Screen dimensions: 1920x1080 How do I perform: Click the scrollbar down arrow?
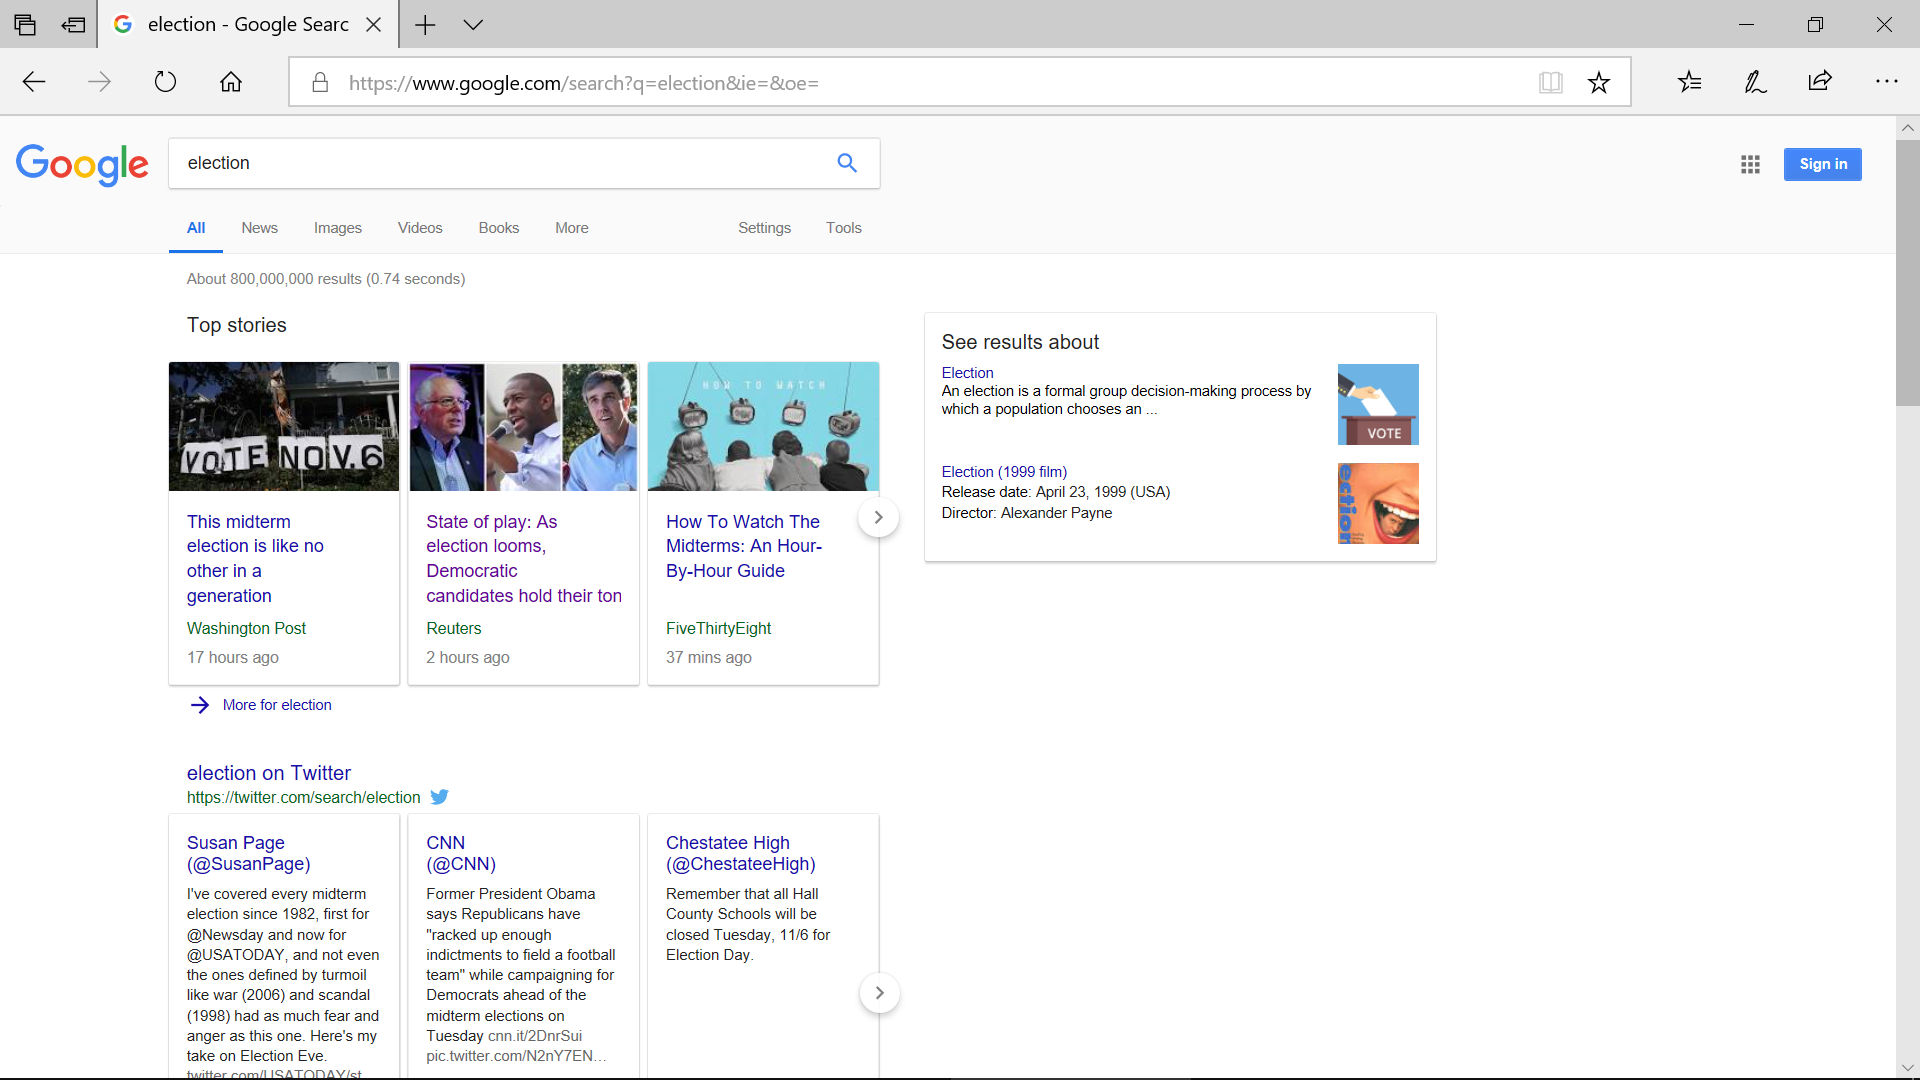pos(1907,1068)
